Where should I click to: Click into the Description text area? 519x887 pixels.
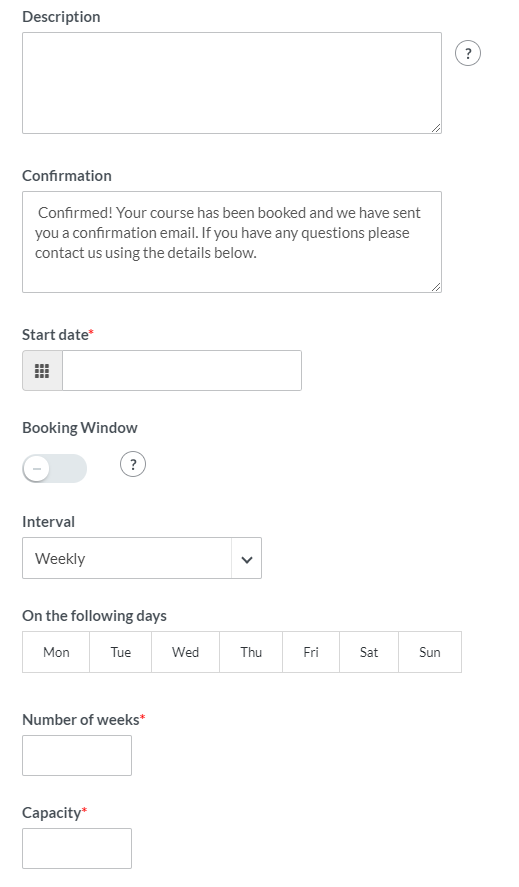(x=232, y=83)
